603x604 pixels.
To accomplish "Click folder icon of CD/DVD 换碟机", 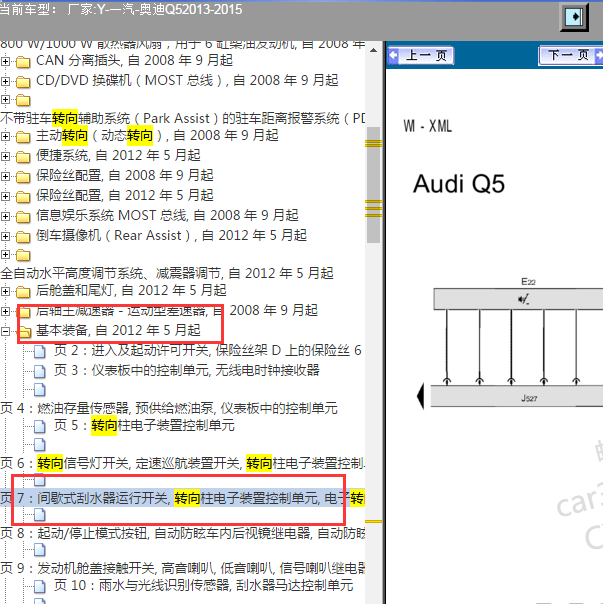I will pyautogui.click(x=23, y=81).
